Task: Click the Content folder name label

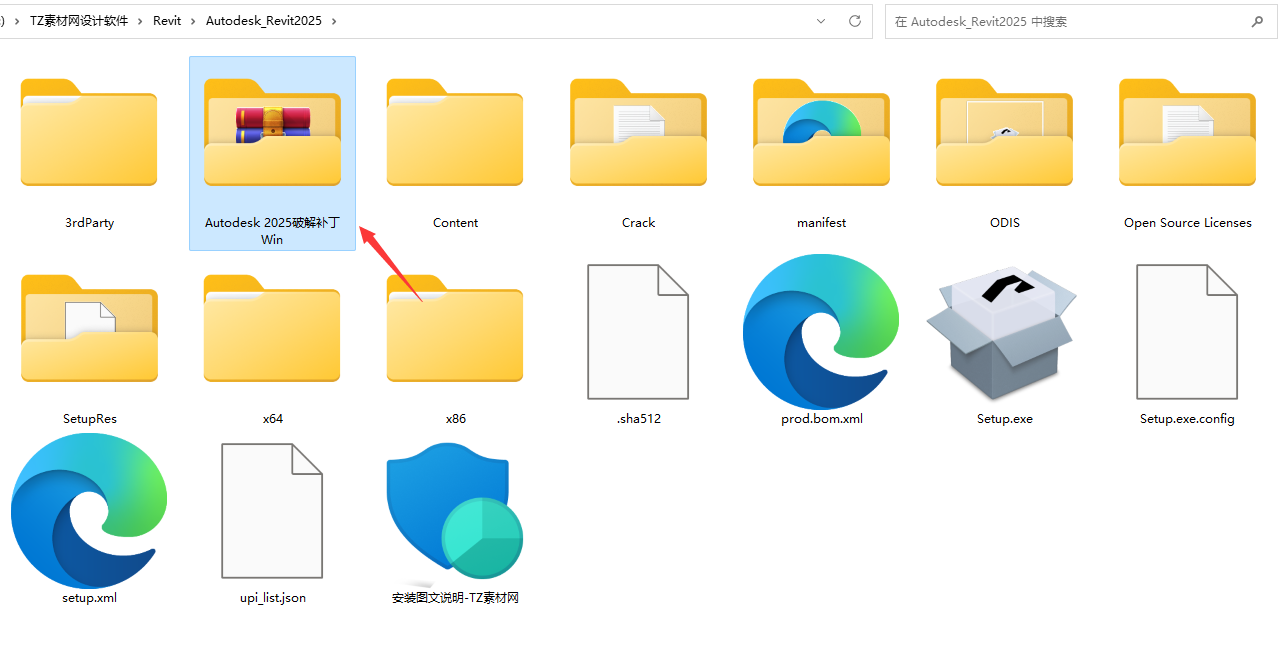Action: (x=455, y=223)
